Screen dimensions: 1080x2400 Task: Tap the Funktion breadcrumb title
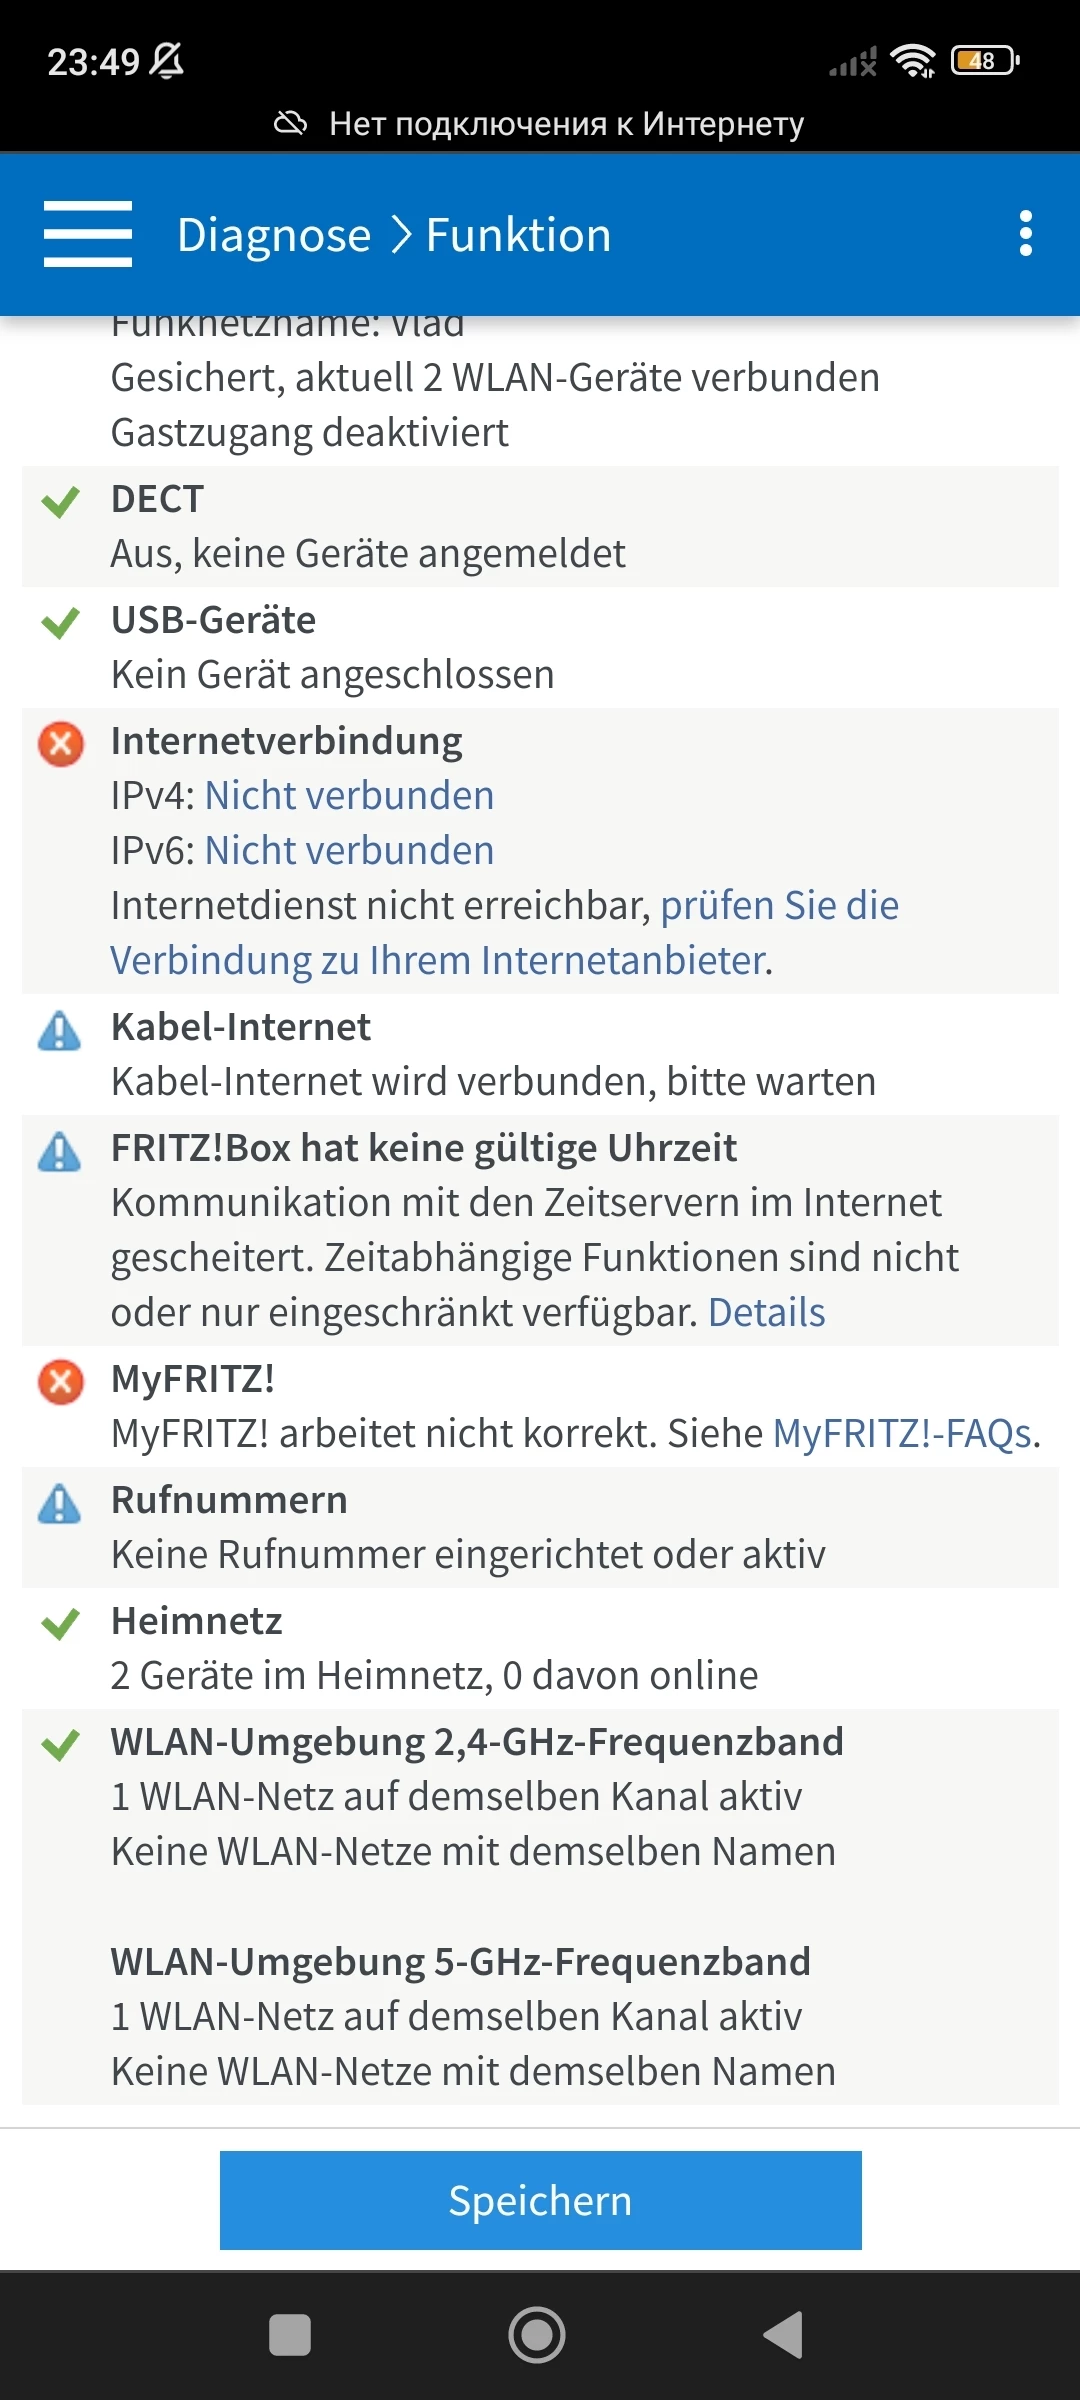coord(518,235)
